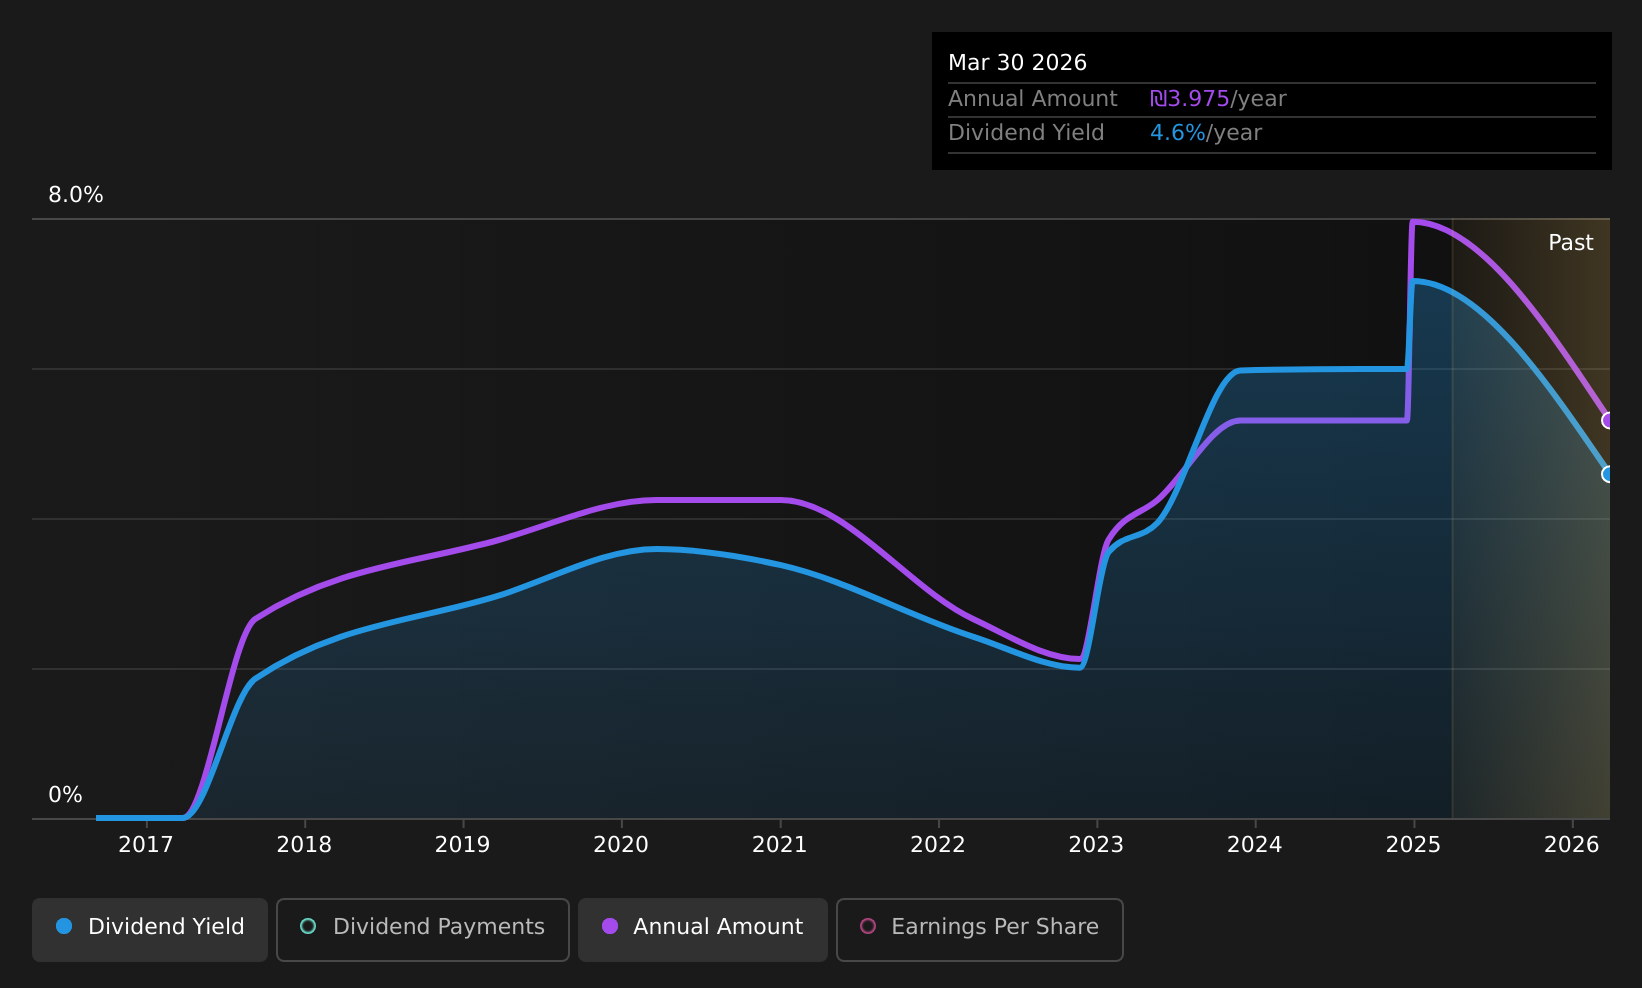Click the 2025 x-axis year label

coord(1413,845)
